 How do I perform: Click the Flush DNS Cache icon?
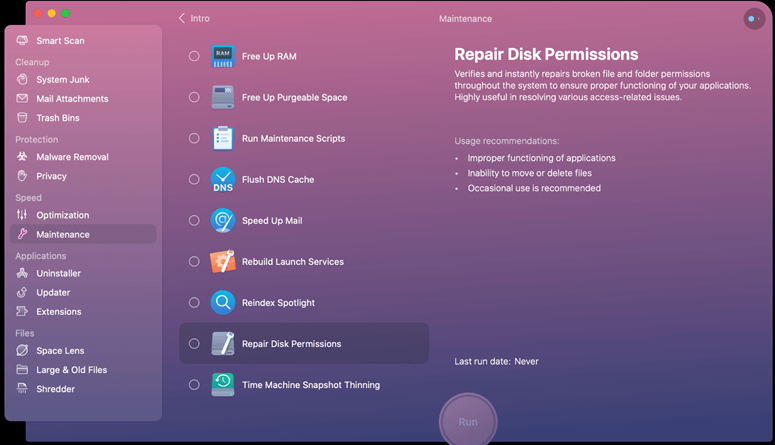tap(222, 180)
